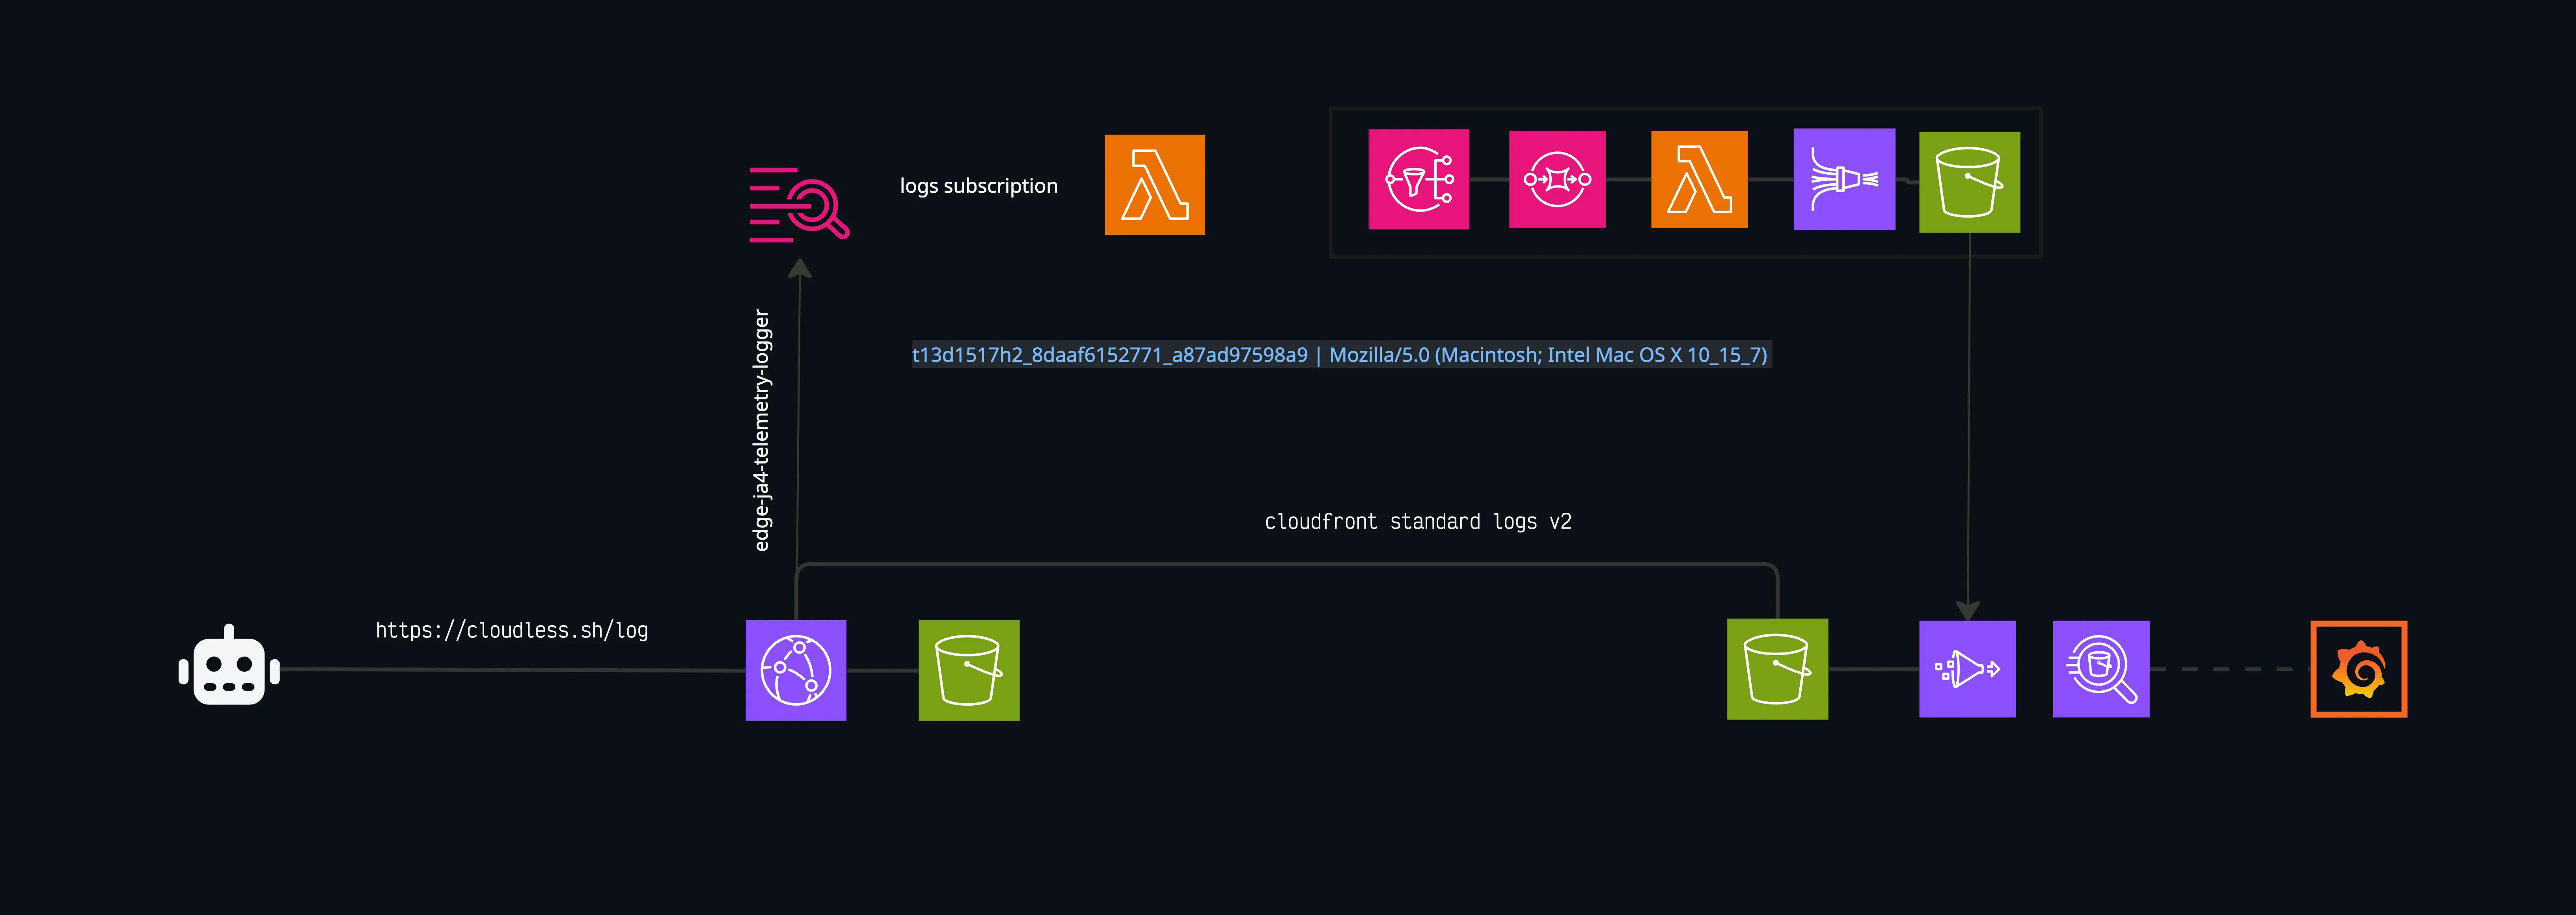Select the purple CloudFront distribution icon
The height and width of the screenshot is (915, 2576).
[x=796, y=670]
